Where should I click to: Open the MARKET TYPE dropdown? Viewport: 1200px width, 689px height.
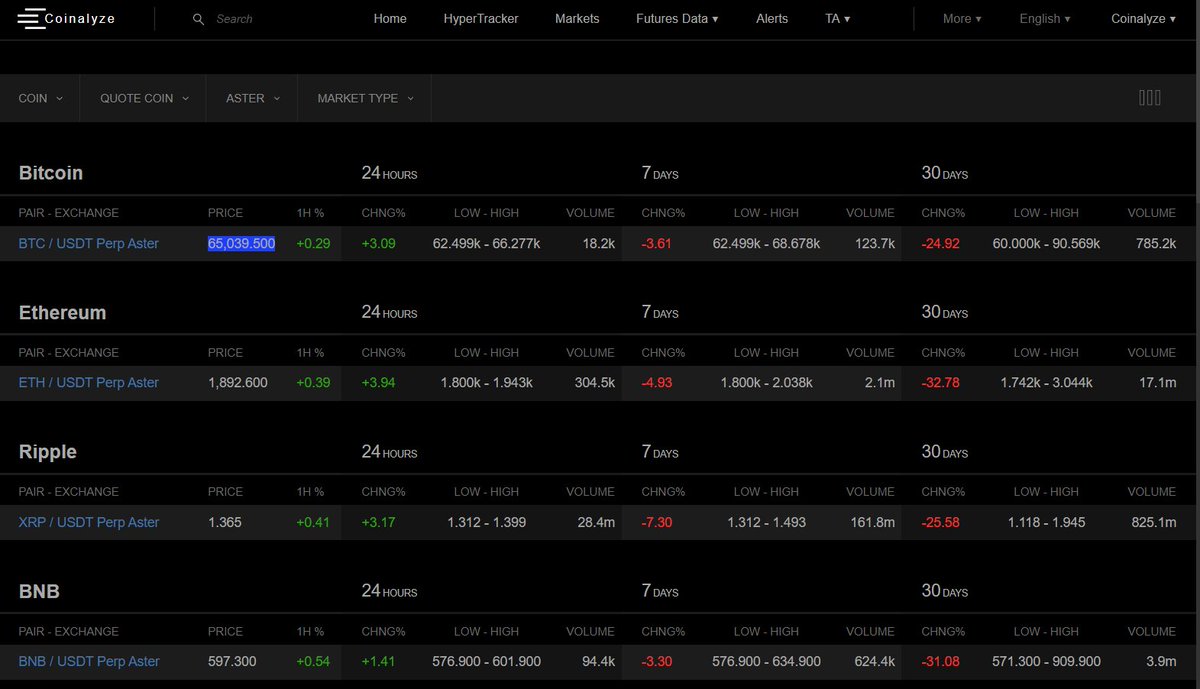(364, 98)
